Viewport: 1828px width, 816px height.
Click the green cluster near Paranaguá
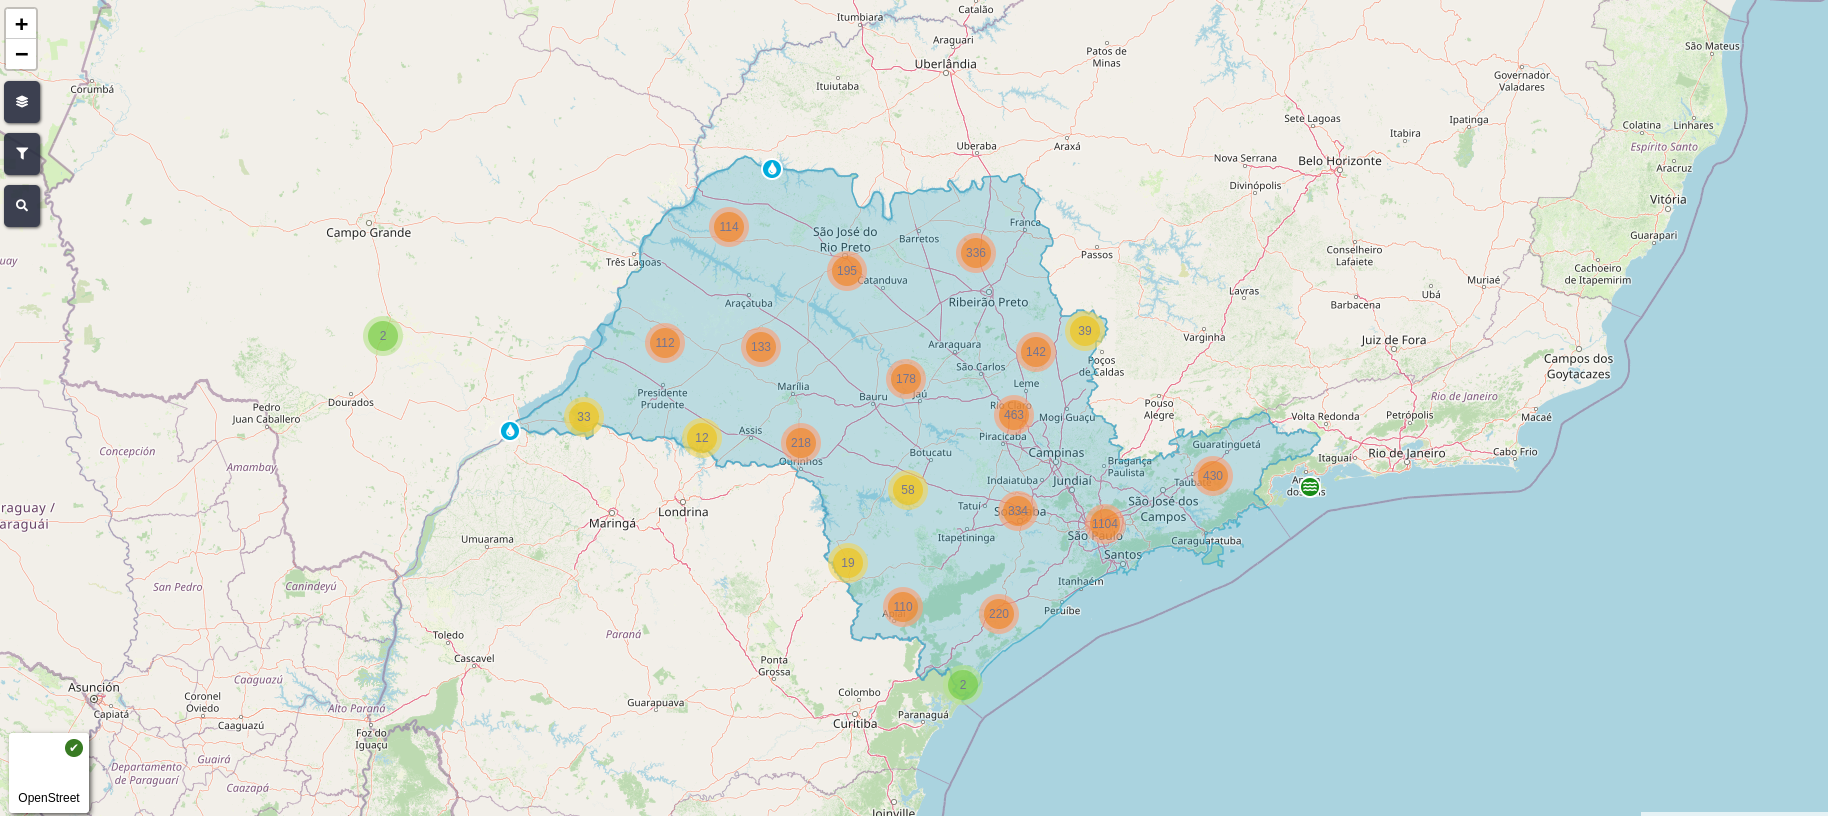click(963, 685)
